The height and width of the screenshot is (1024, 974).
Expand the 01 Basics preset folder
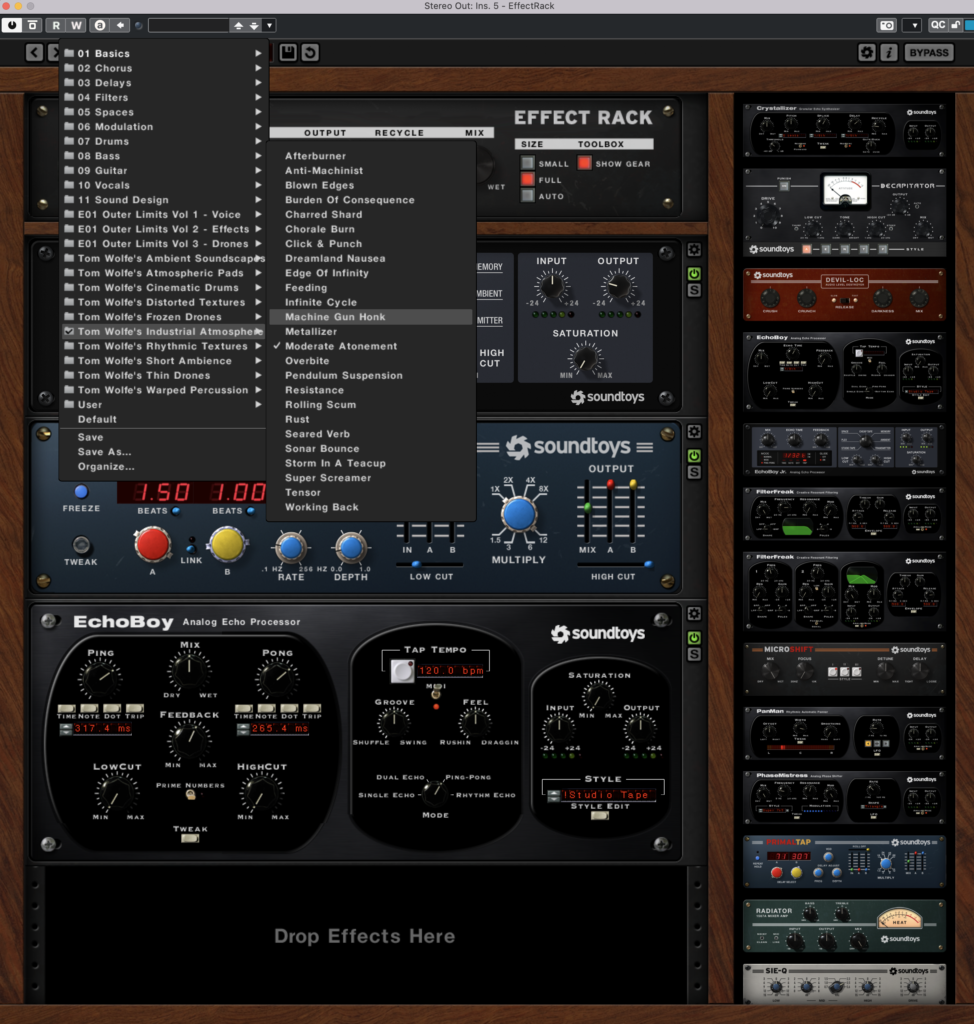163,54
